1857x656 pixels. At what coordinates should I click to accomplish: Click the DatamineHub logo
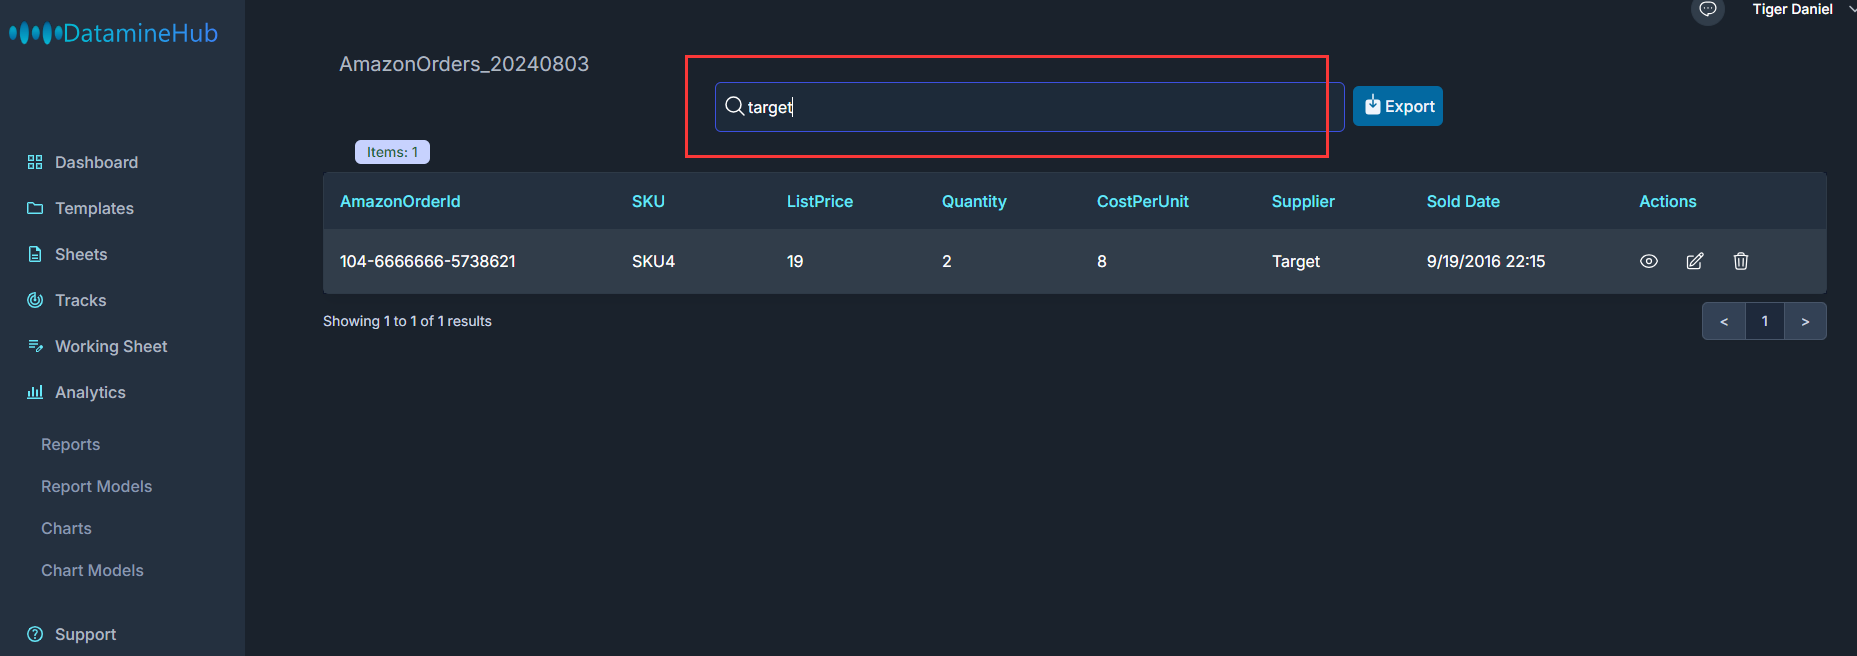113,33
